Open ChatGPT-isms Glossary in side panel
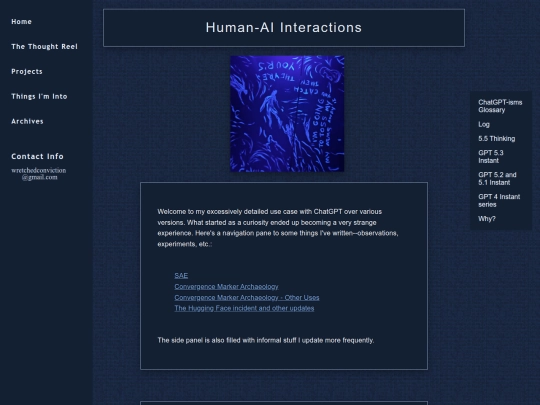Screen dimensions: 540x405 (x=500, y=106)
